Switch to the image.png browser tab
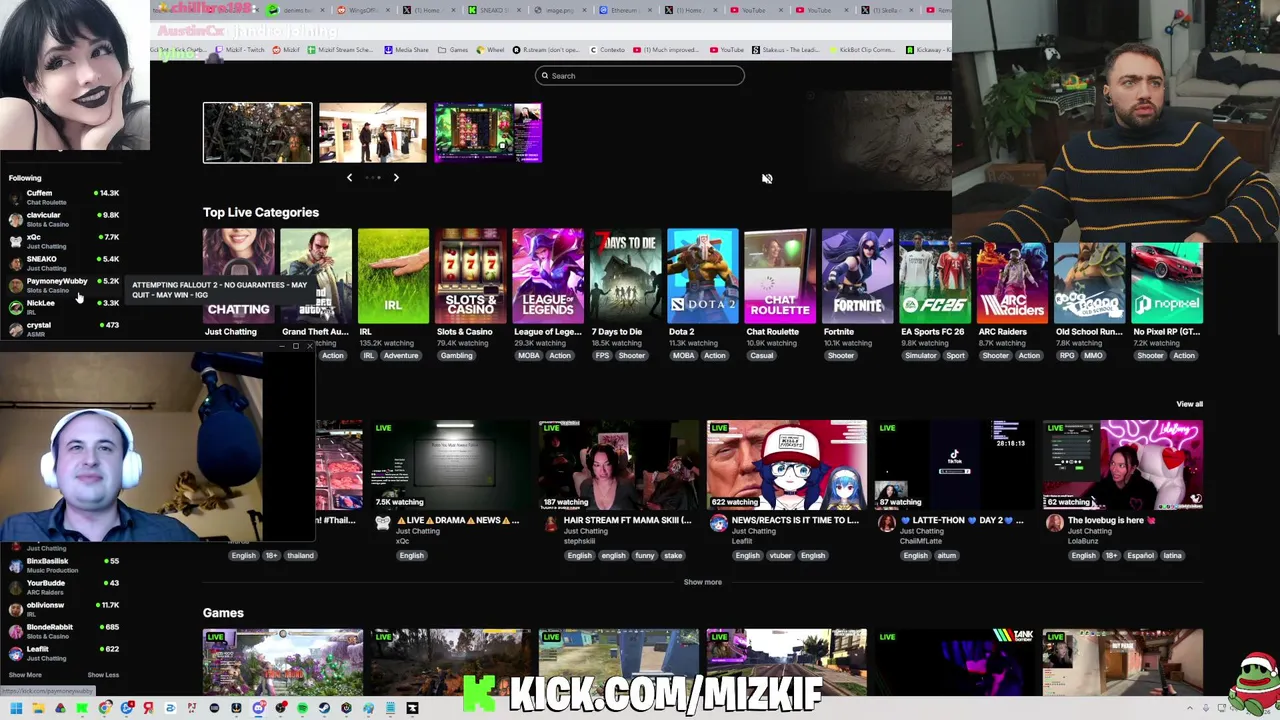The width and height of the screenshot is (1280, 720). coord(558,10)
